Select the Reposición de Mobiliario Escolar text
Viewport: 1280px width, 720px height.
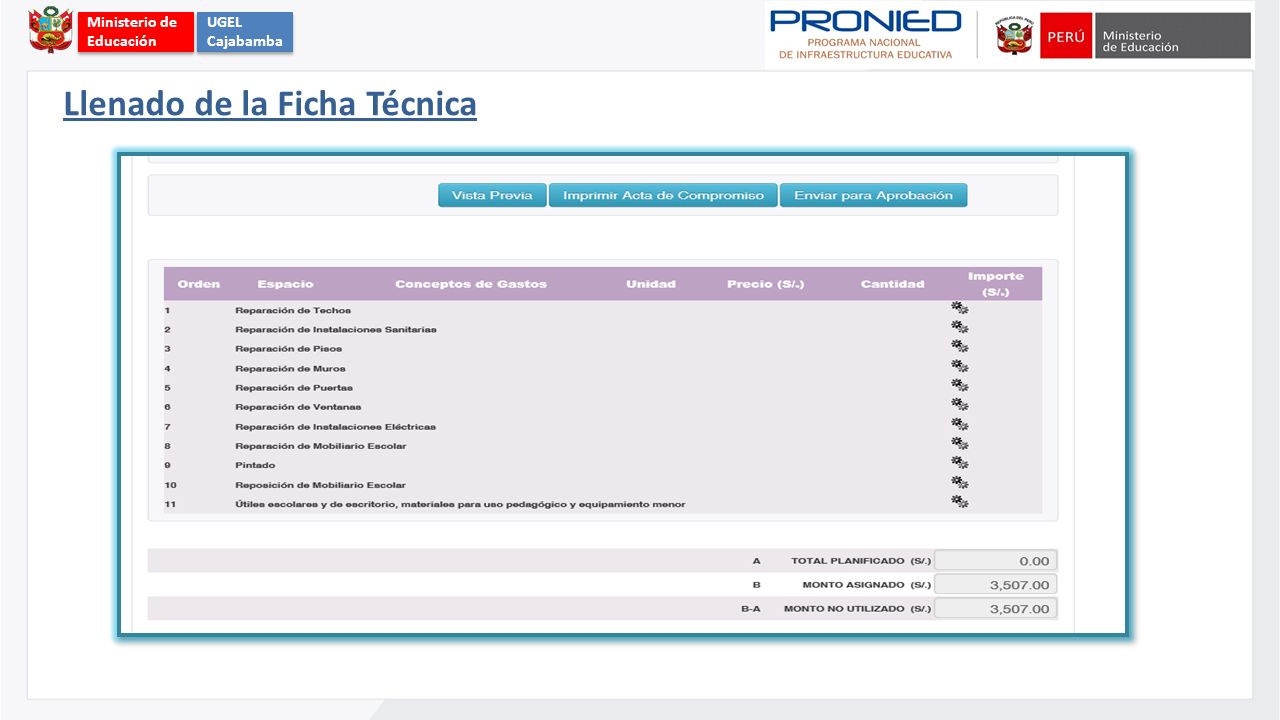coord(321,485)
